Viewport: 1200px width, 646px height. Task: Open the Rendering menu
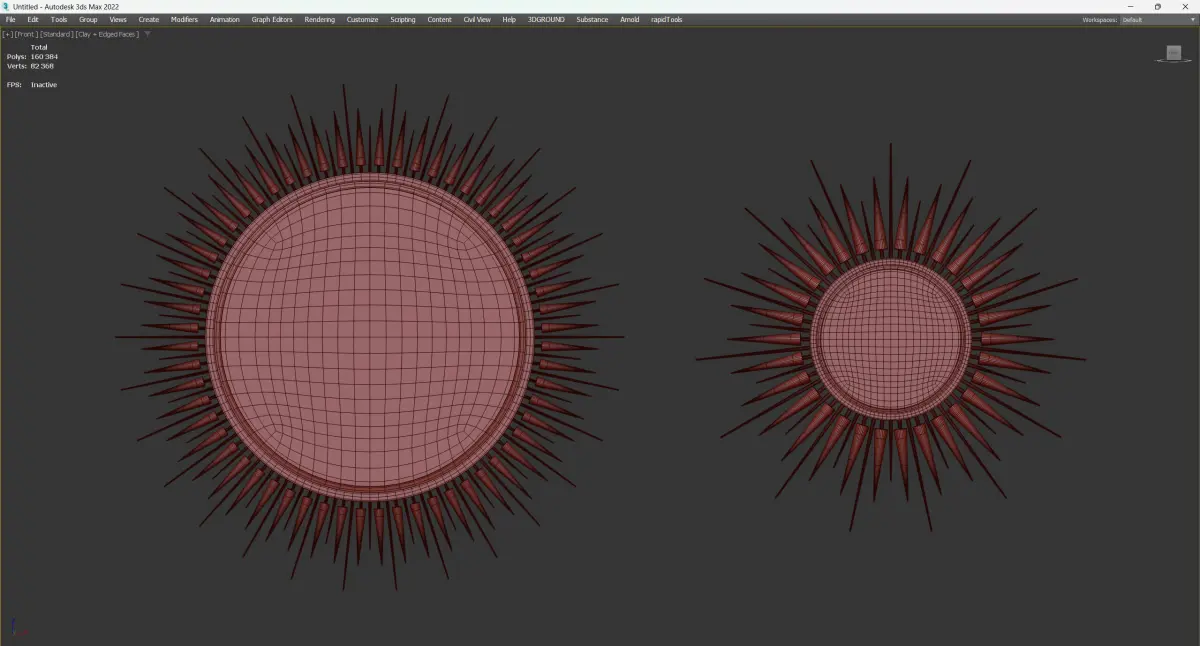(x=320, y=19)
